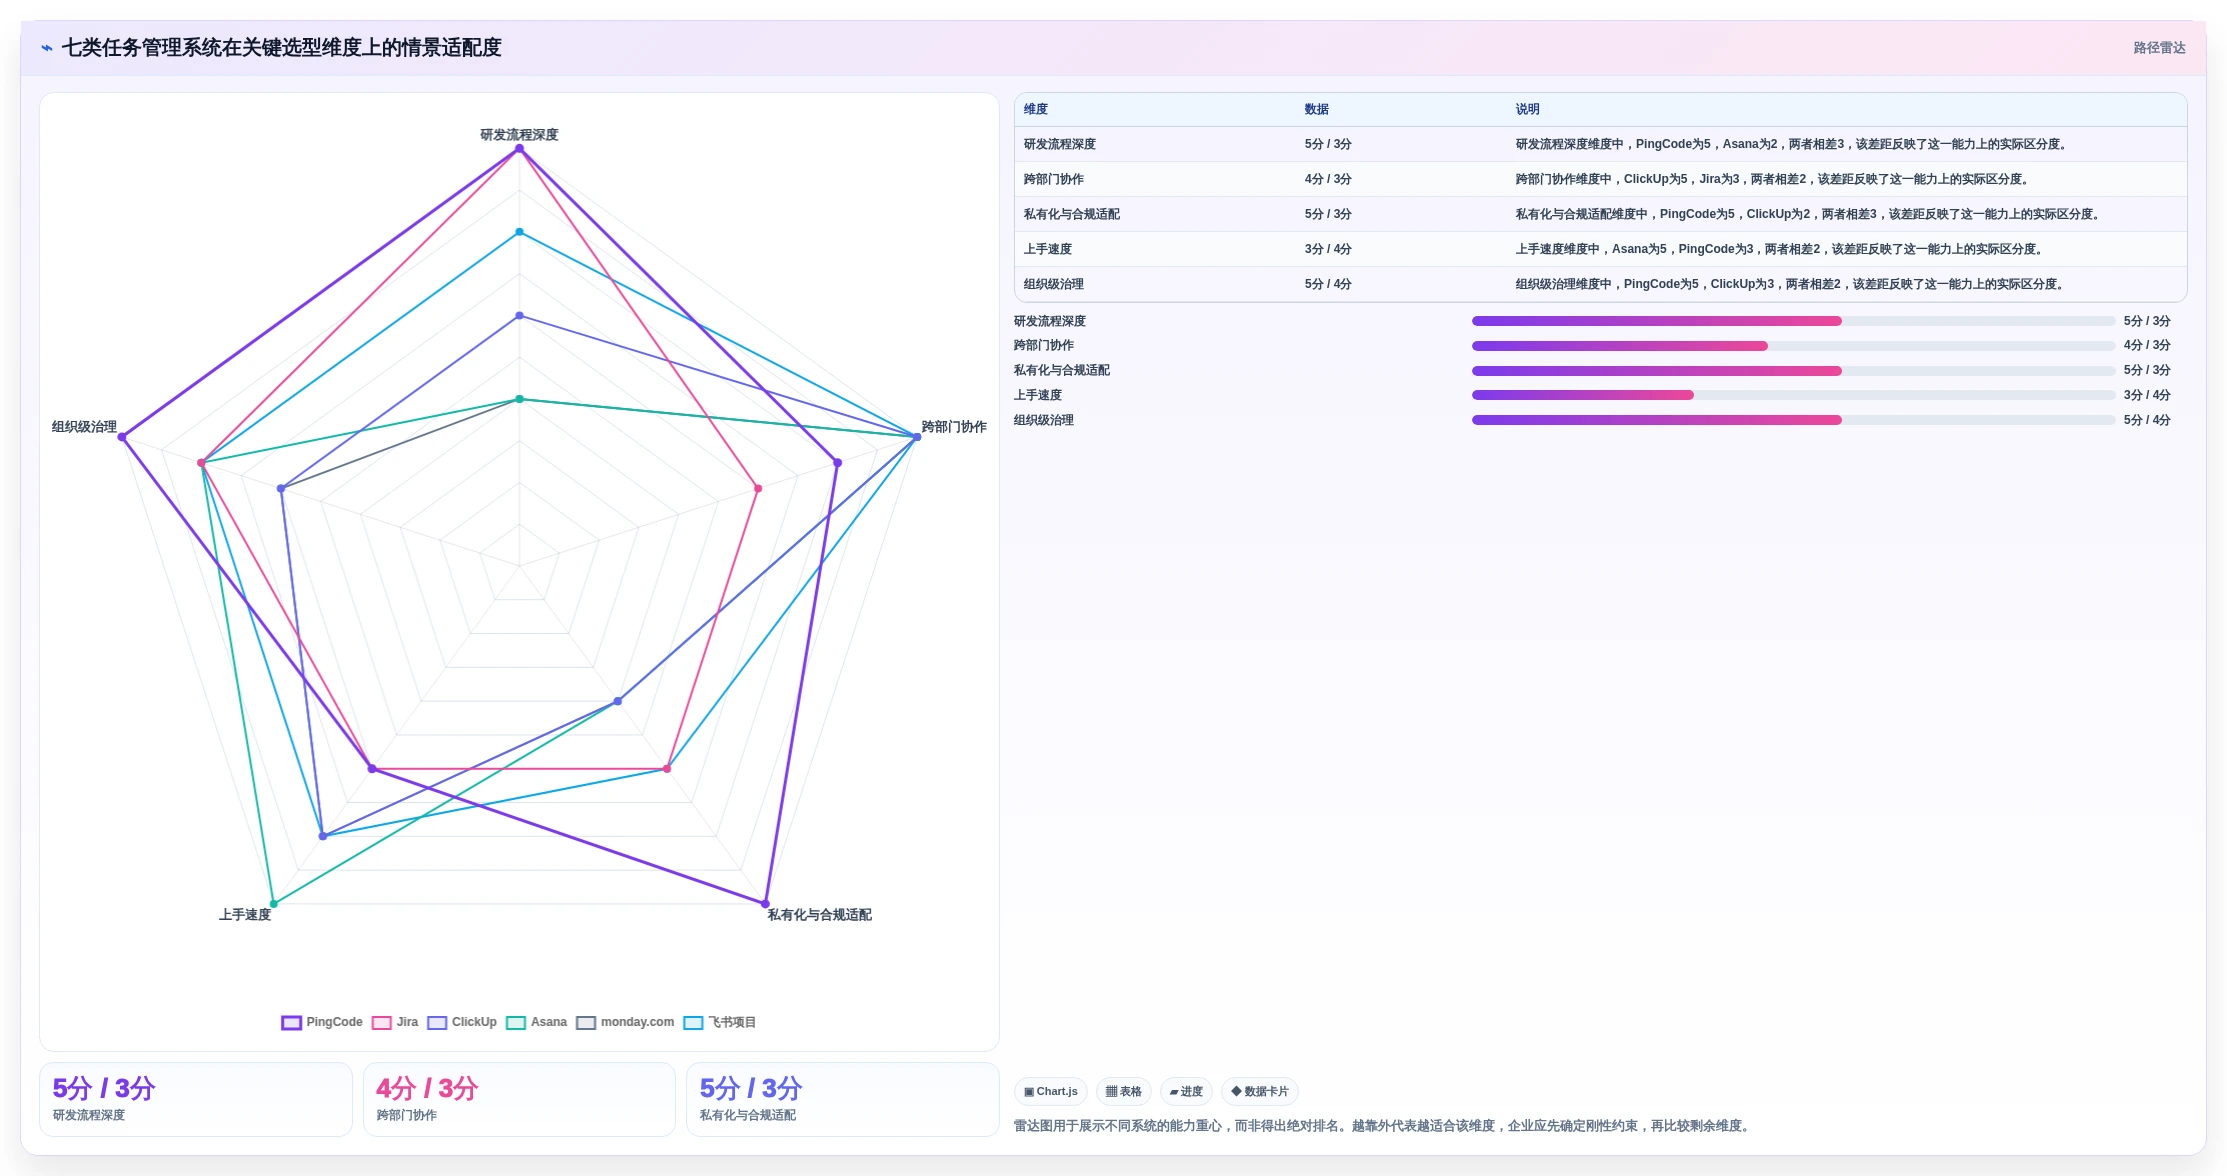The image size is (2227, 1176).
Task: Click the 上手速度 progress bar
Action: [x=1793, y=395]
